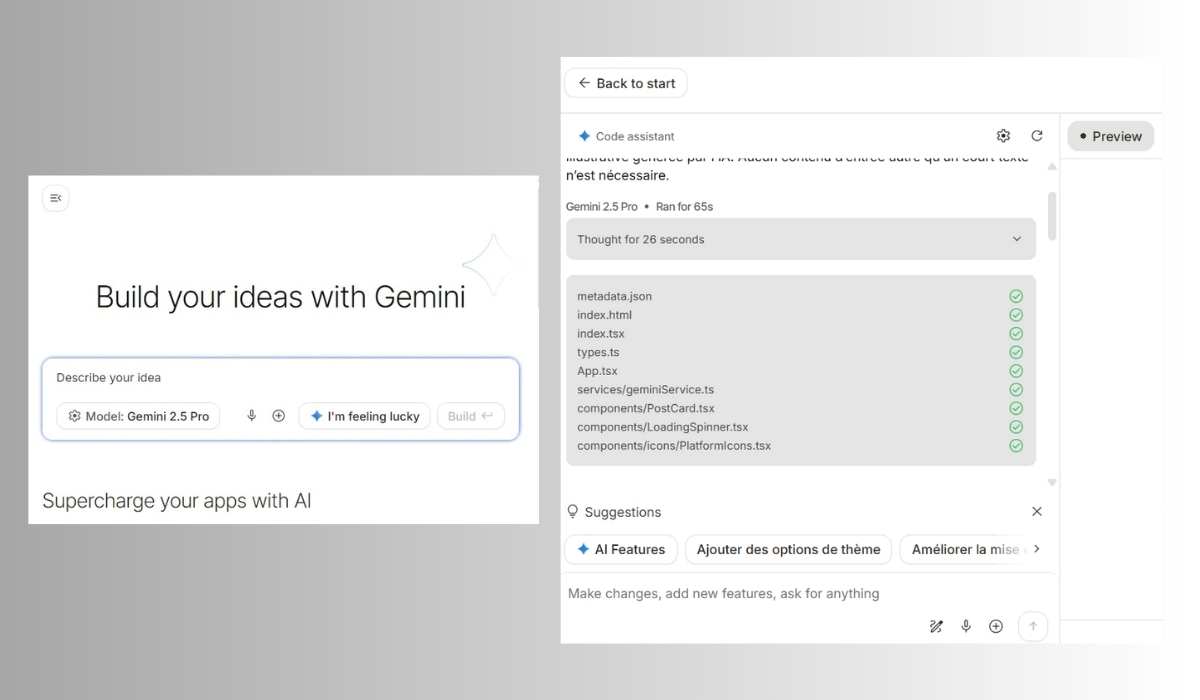
Task: Click the chat panel vertical scrollbar
Action: pyautogui.click(x=1052, y=215)
